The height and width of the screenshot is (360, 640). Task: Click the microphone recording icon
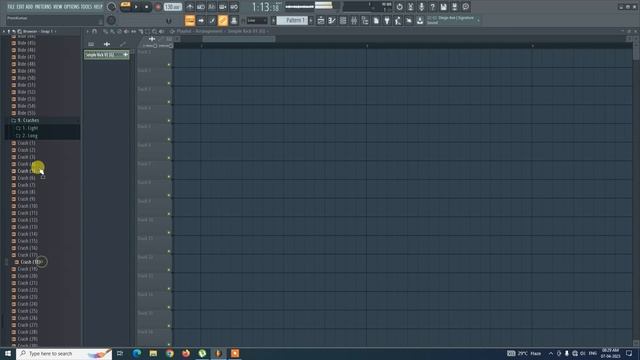pyautogui.click(x=422, y=7)
